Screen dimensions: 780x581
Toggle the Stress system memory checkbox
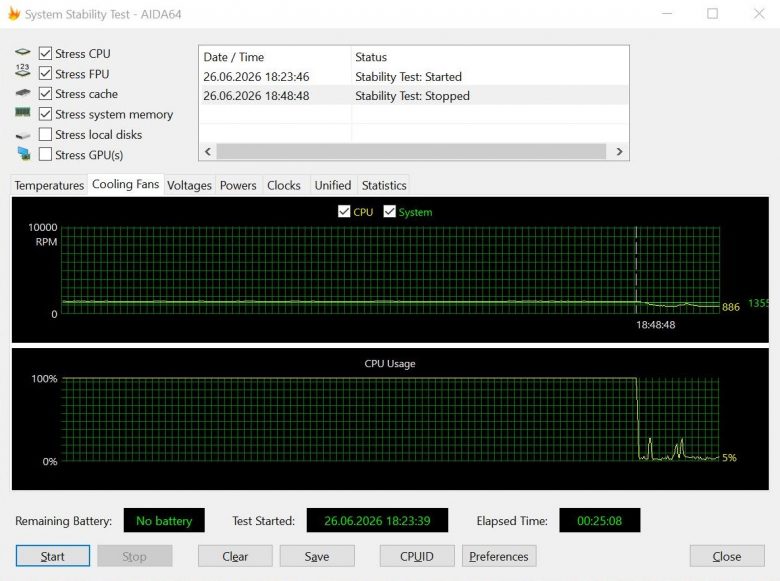coord(45,114)
